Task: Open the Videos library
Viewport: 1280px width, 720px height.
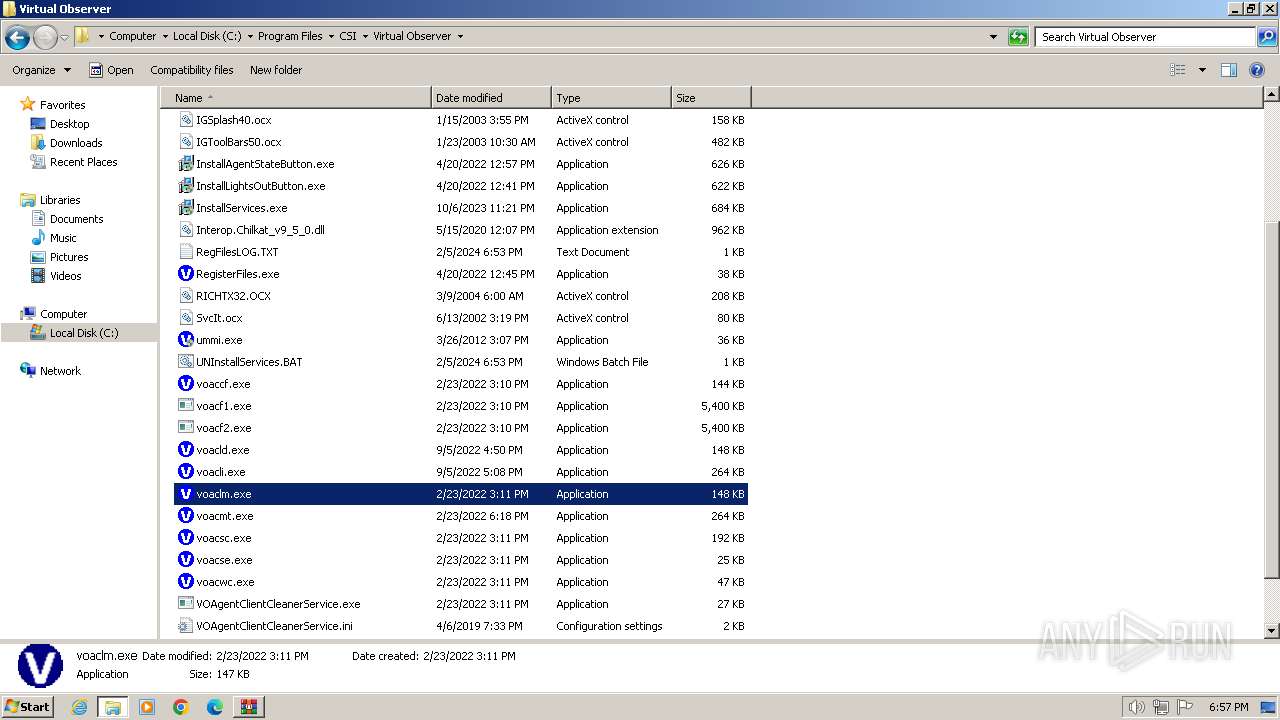Action: (65, 276)
